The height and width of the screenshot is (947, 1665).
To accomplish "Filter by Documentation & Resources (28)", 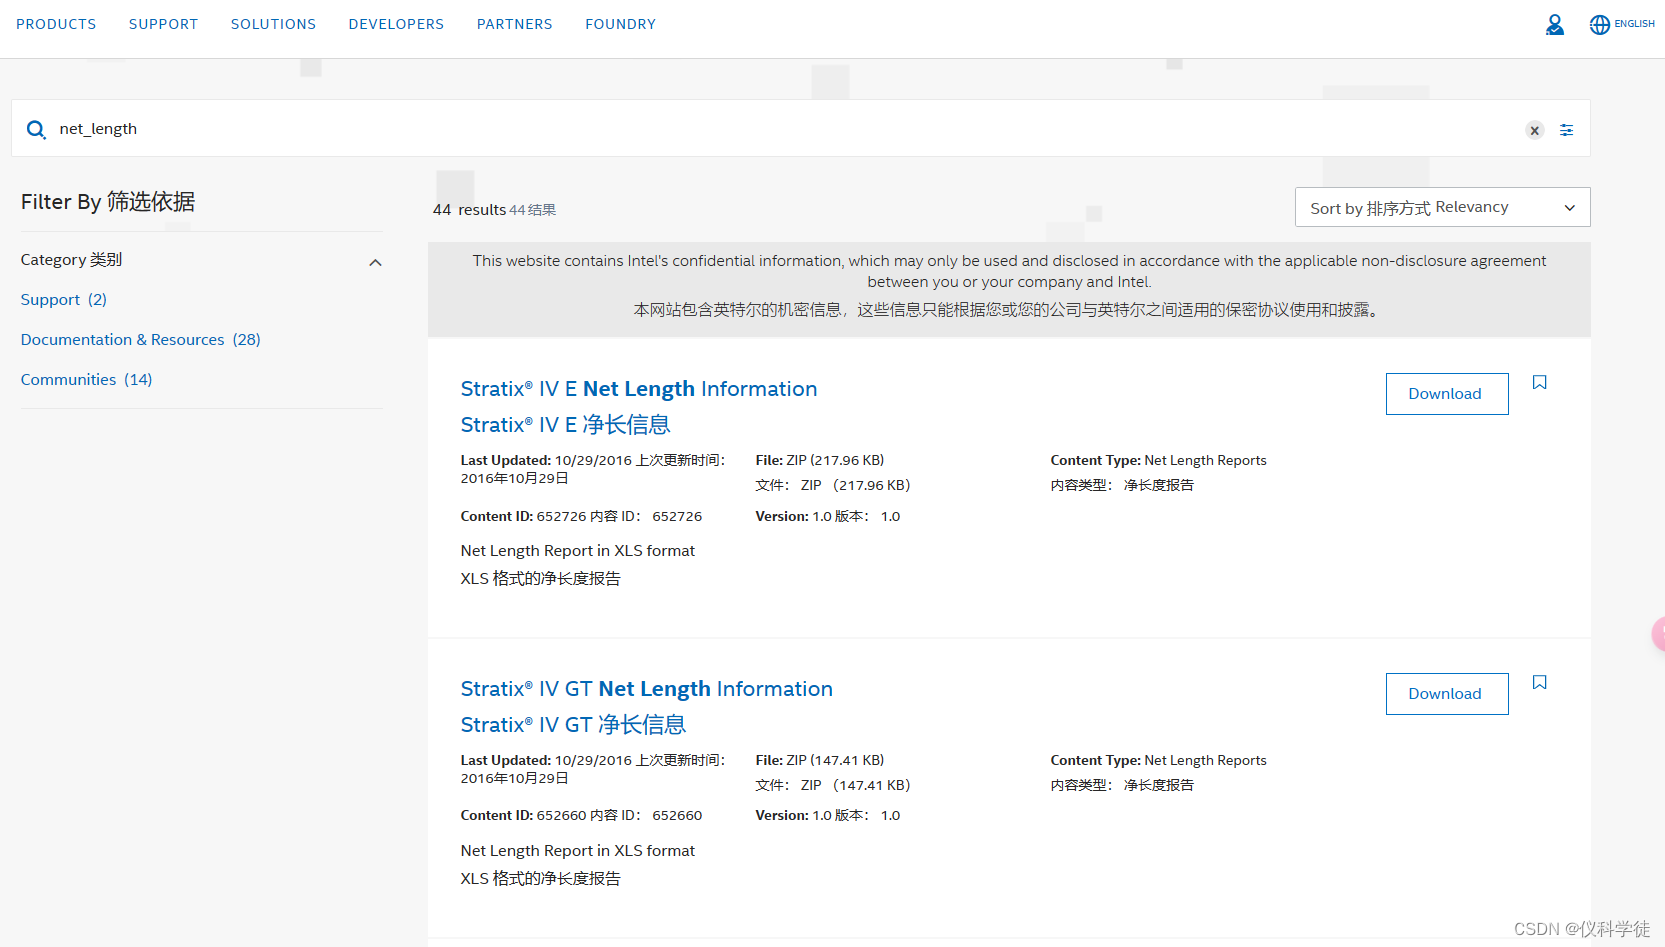I will (141, 339).
